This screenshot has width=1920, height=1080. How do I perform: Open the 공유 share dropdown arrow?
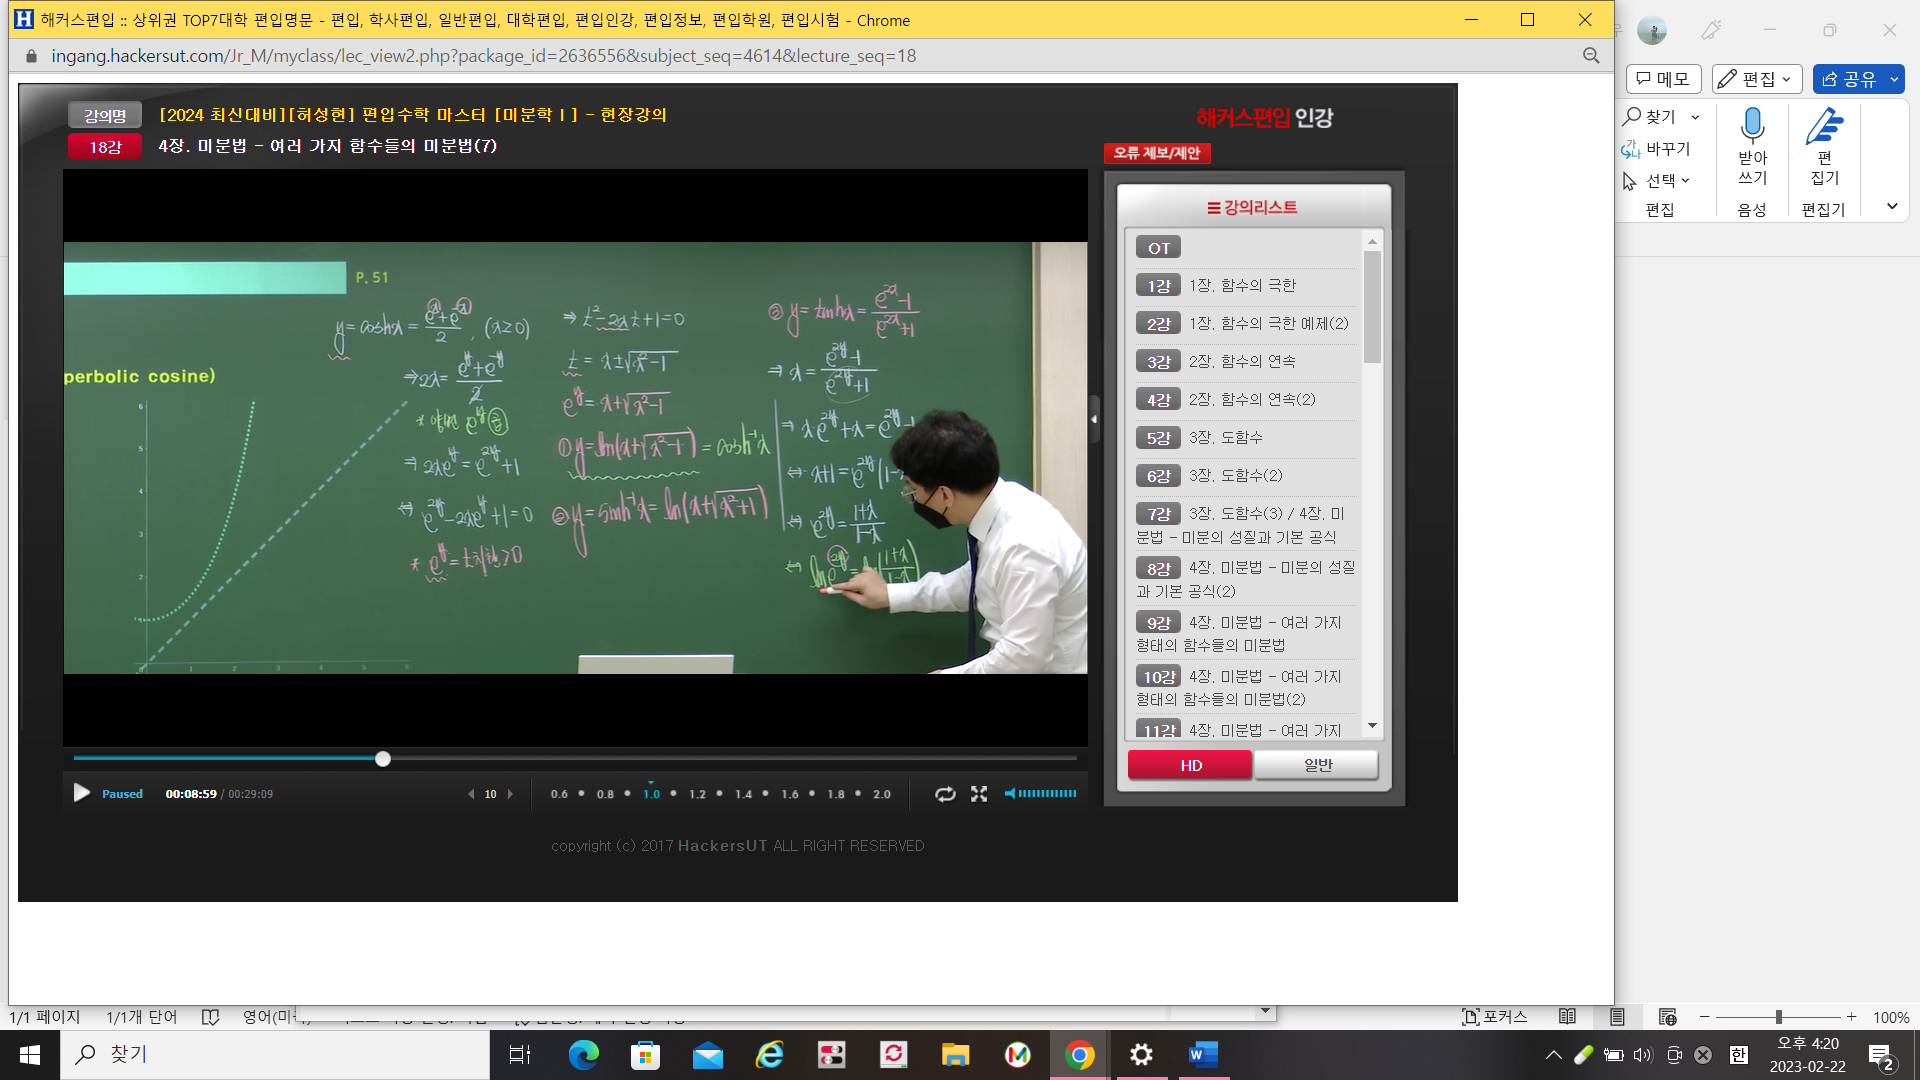pyautogui.click(x=1894, y=79)
